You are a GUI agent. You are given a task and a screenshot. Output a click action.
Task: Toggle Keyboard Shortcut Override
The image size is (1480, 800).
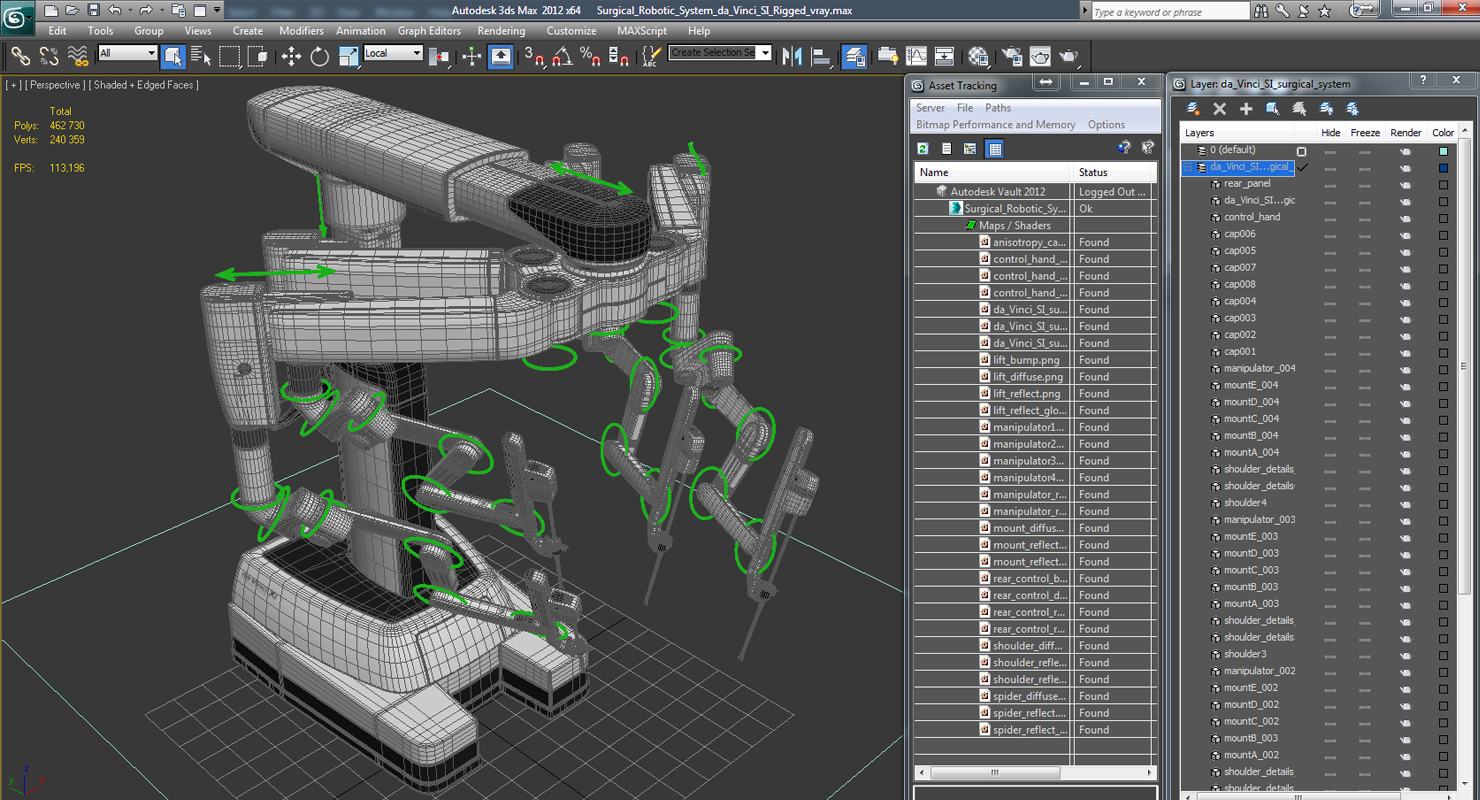501,56
